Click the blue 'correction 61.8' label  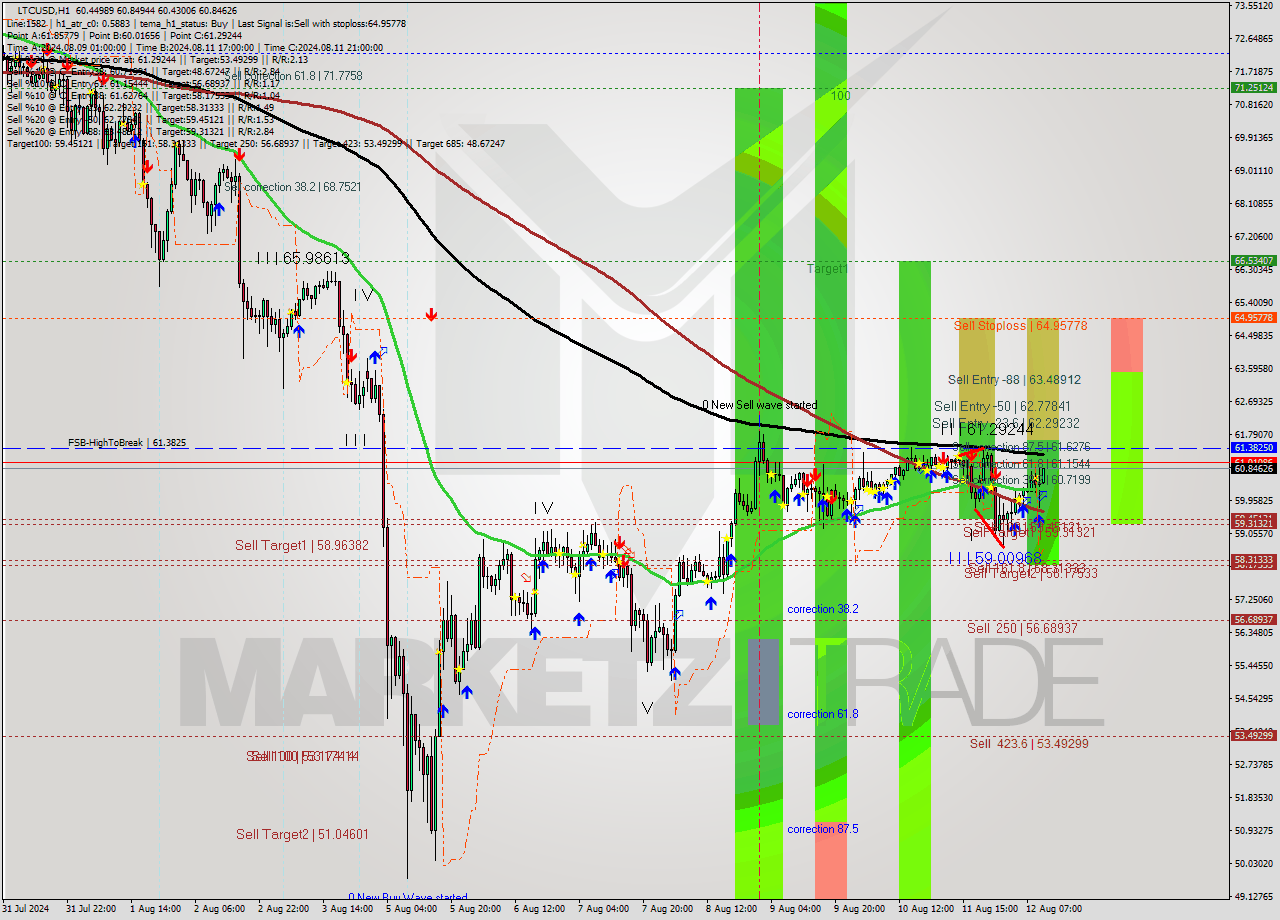point(823,714)
